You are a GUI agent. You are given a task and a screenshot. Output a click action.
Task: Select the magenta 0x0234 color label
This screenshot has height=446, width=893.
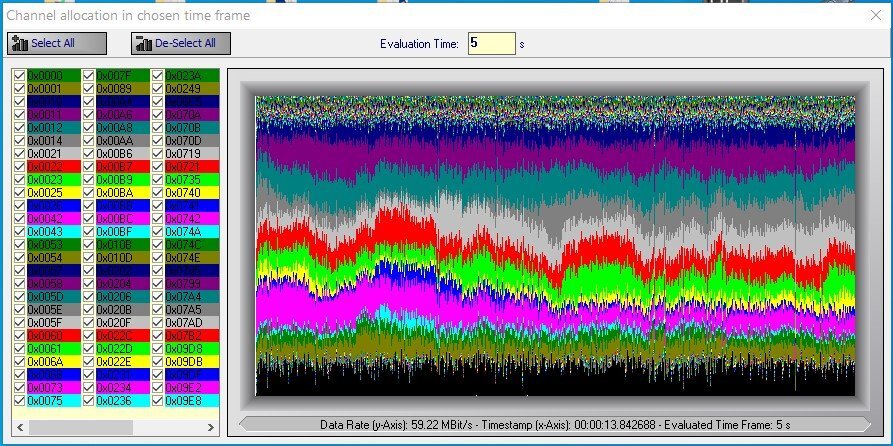(x=122, y=388)
